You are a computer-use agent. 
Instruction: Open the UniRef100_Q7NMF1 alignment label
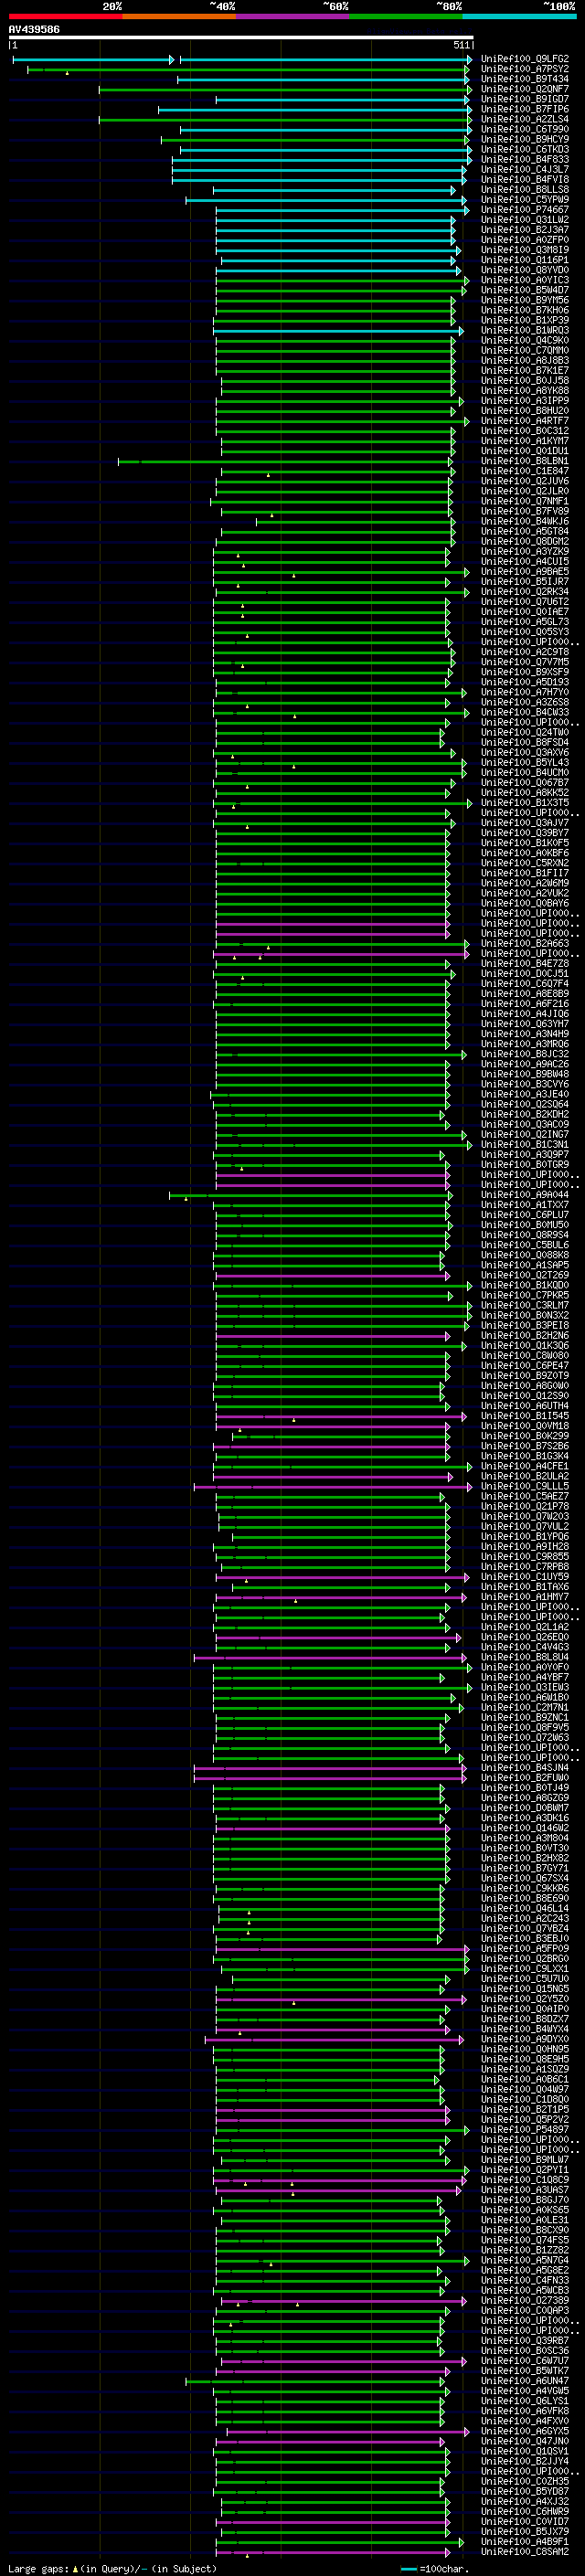(525, 502)
